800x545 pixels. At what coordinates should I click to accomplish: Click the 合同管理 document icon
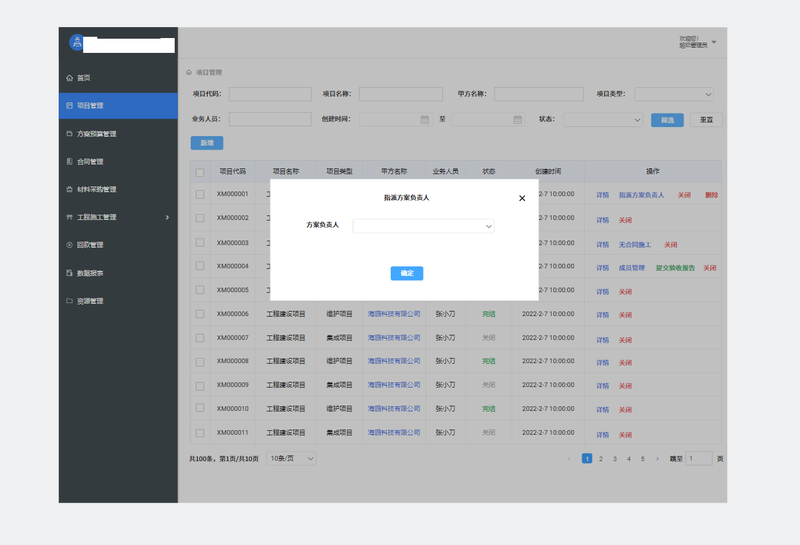(x=69, y=162)
